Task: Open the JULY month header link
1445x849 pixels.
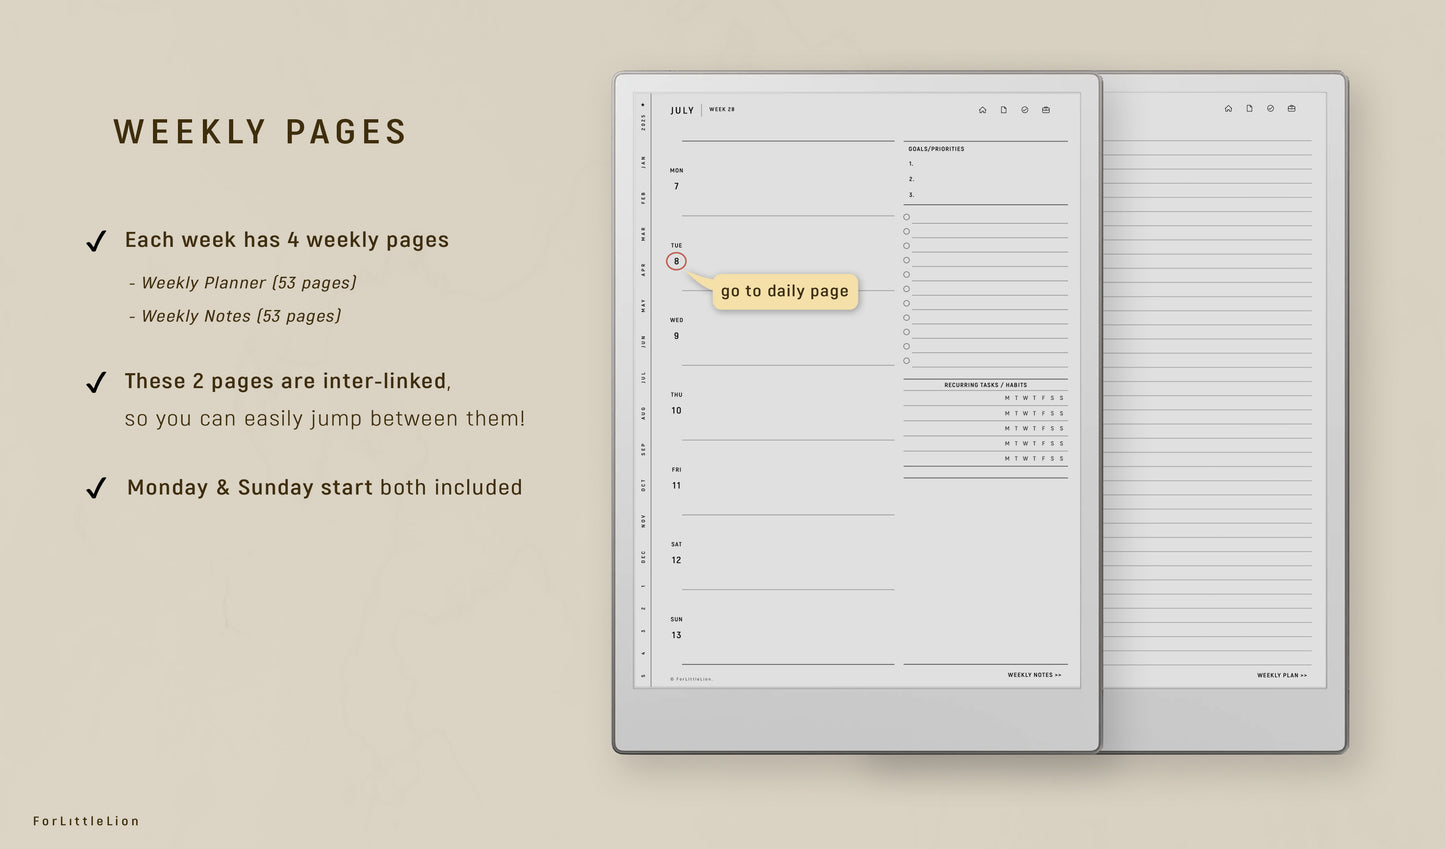Action: pos(682,111)
